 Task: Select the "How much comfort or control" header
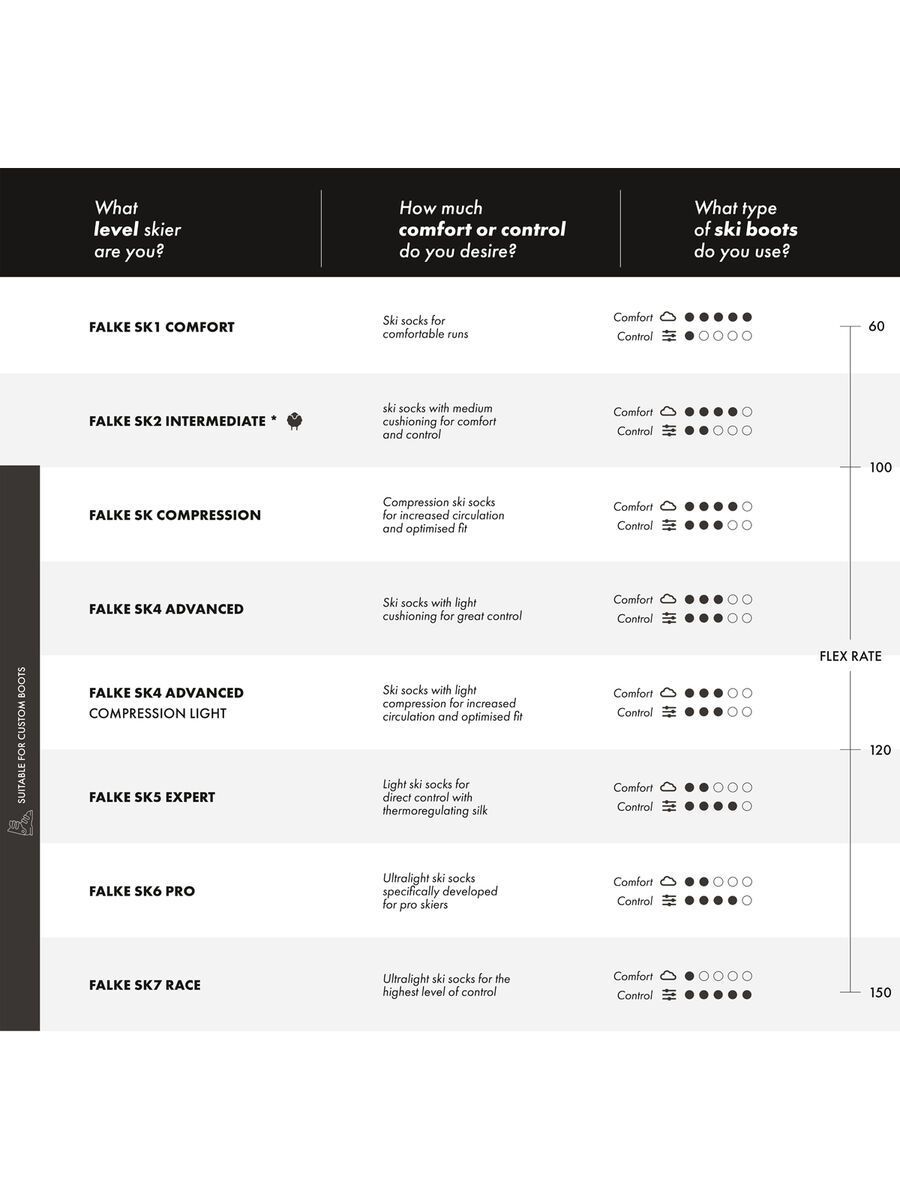pyautogui.click(x=482, y=229)
